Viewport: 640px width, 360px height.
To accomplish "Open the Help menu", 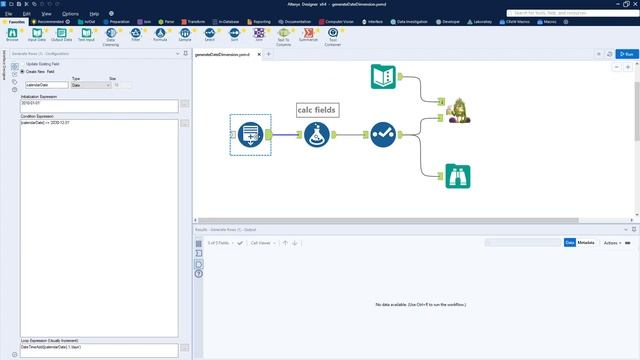I will 94,13.
